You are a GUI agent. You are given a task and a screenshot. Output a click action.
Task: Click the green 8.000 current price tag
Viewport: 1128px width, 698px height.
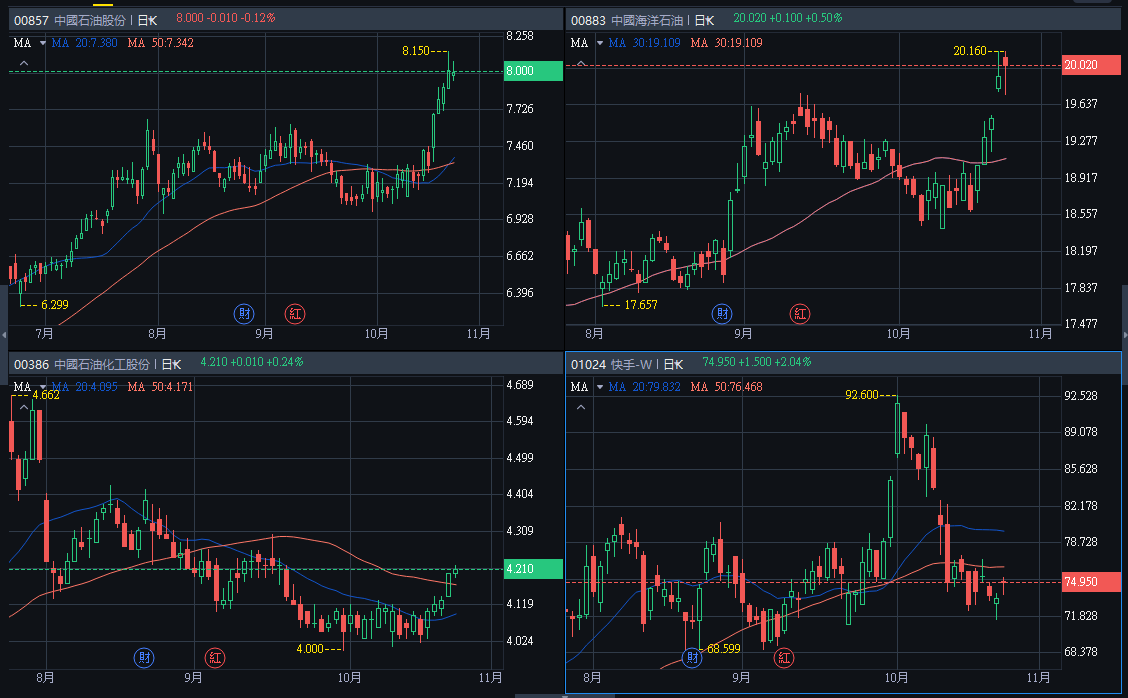point(531,71)
